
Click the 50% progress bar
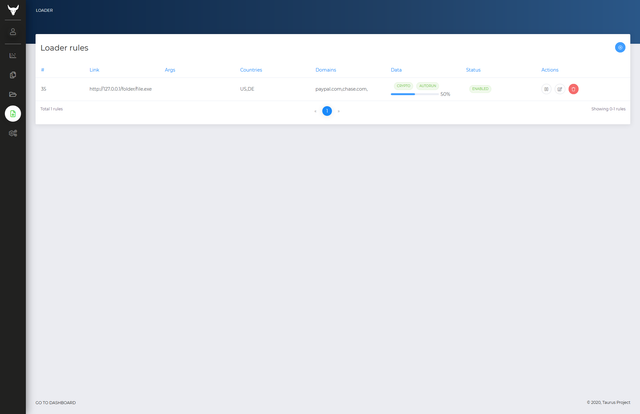(415, 94)
